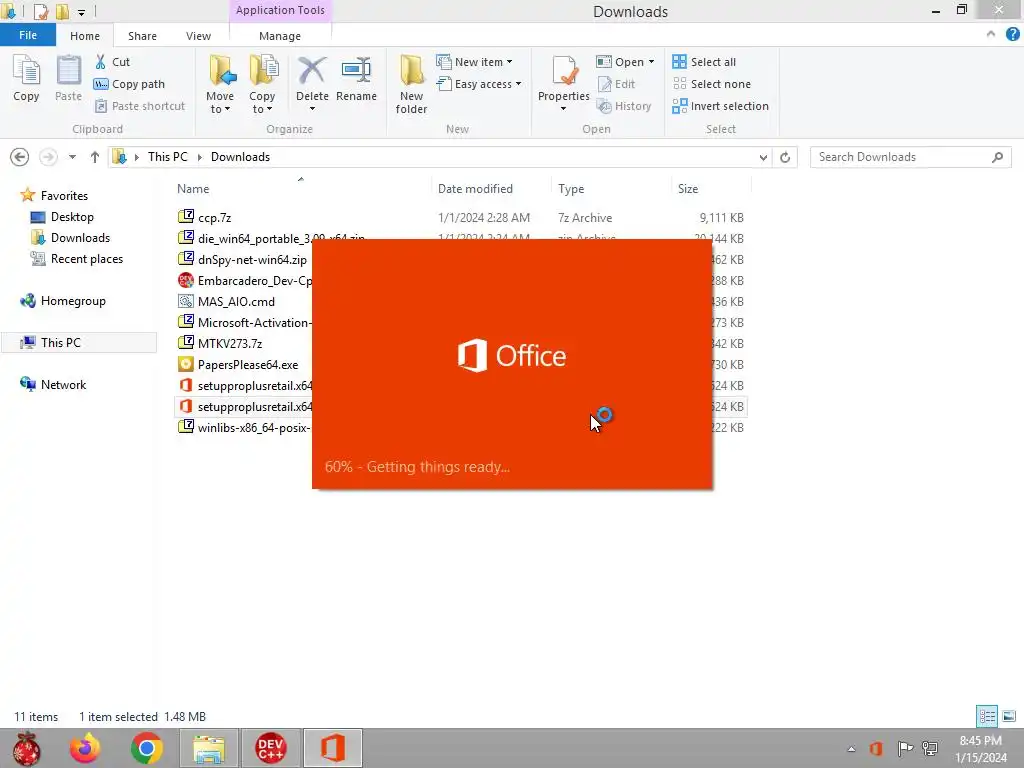Go back with the Back arrow
The image size is (1024, 768).
pos(20,157)
